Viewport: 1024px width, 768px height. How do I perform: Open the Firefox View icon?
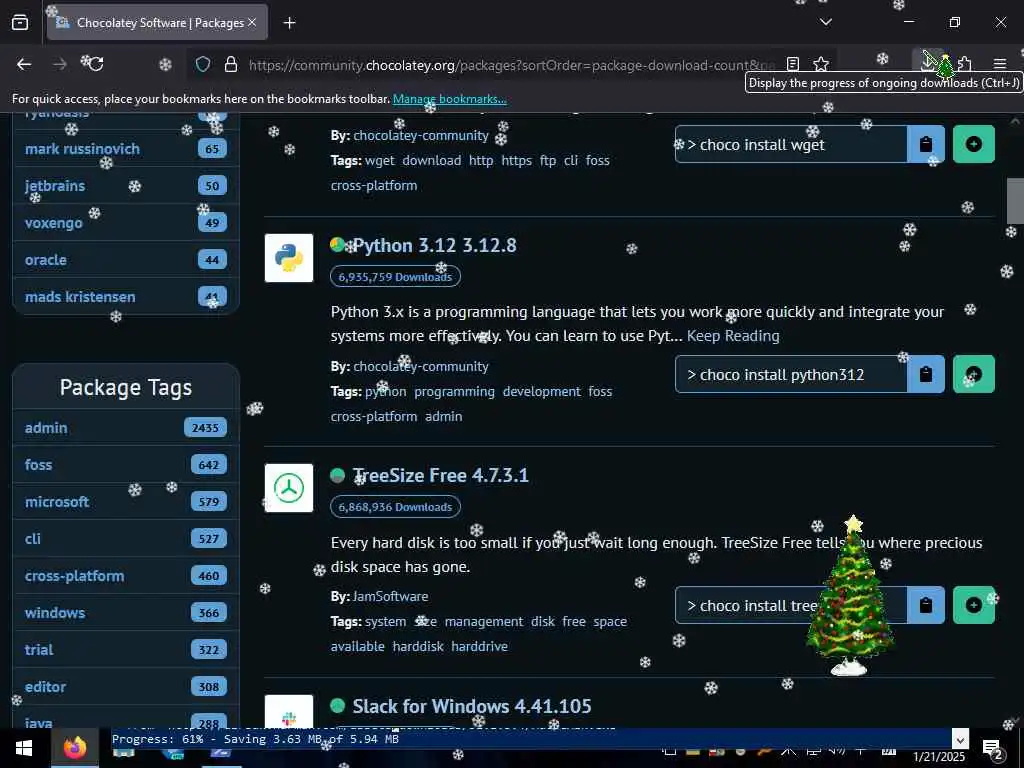point(20,23)
